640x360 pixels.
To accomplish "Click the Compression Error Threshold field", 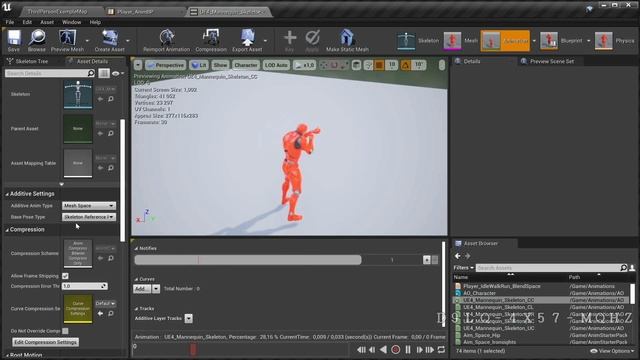I will click(84, 286).
